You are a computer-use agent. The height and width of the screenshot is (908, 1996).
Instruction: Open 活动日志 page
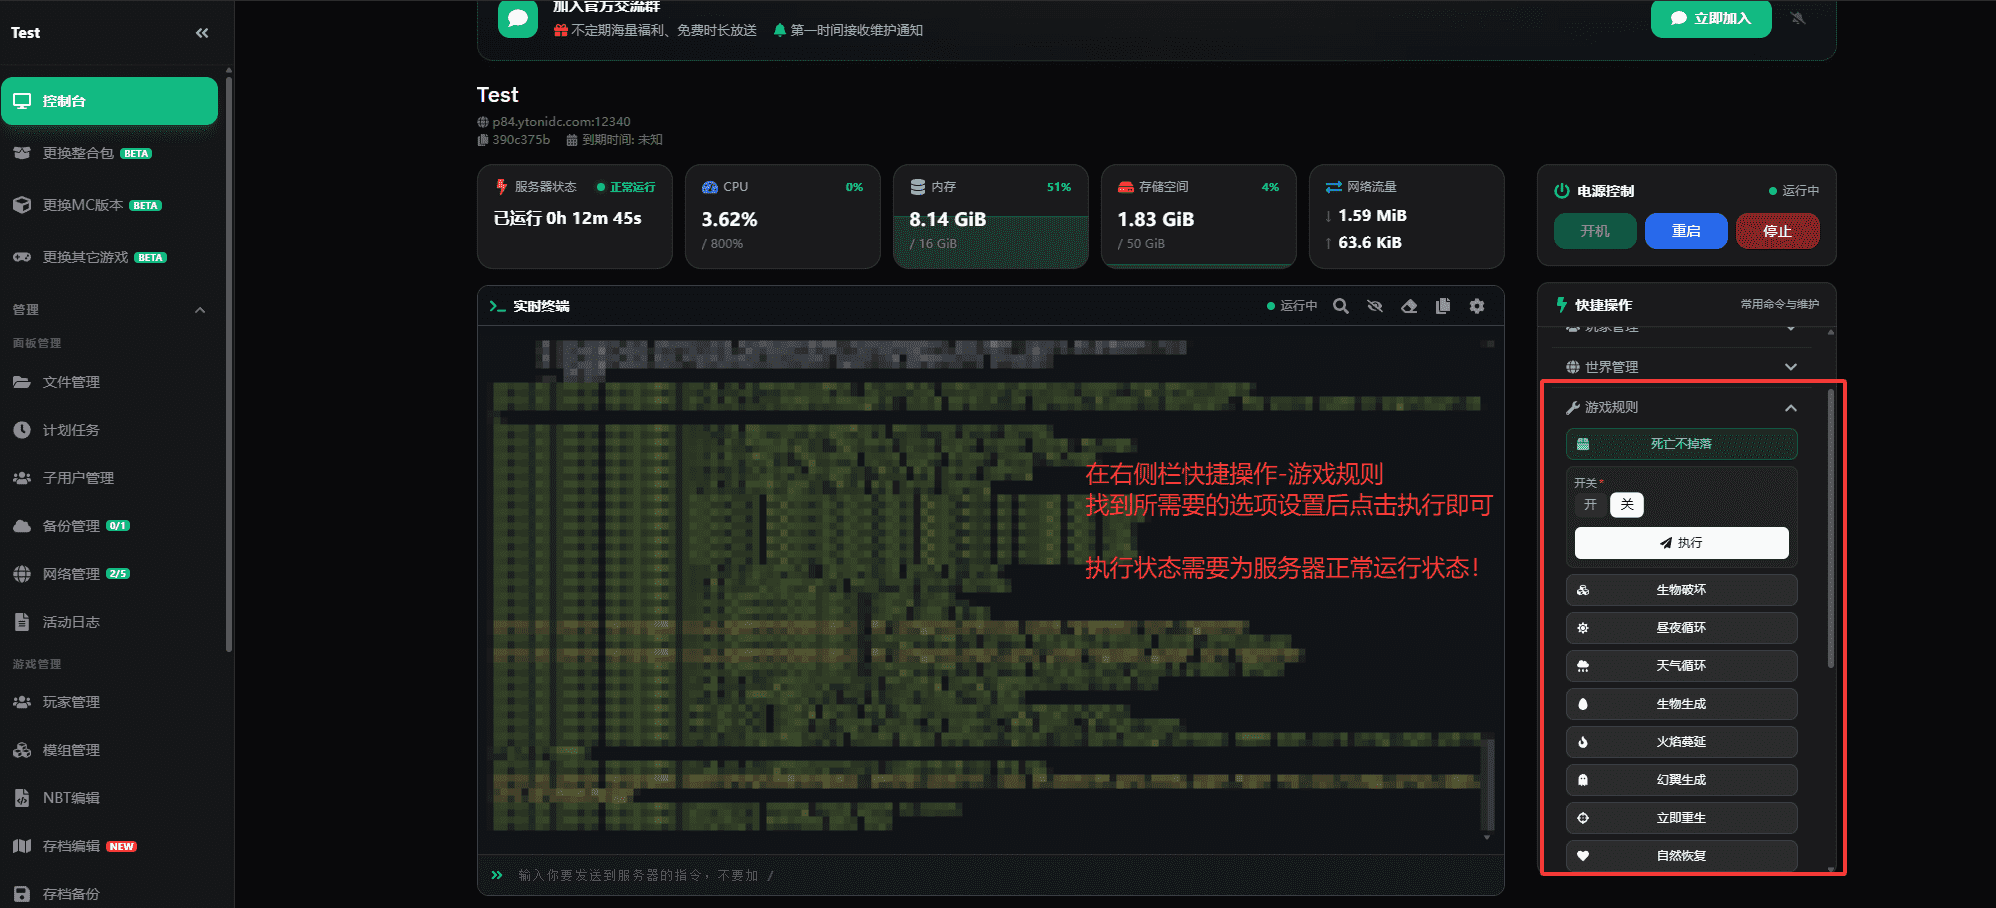pos(109,622)
